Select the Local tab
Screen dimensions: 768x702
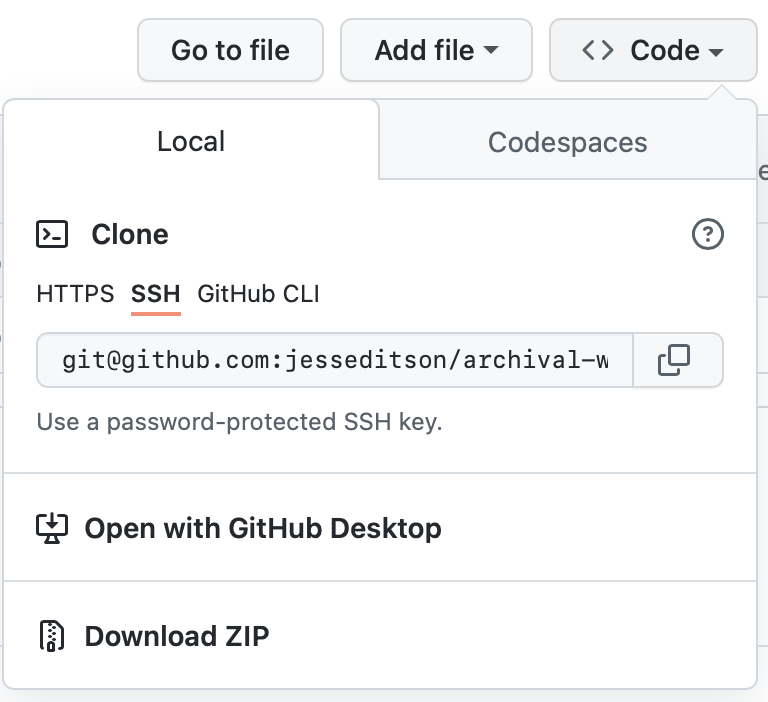191,141
